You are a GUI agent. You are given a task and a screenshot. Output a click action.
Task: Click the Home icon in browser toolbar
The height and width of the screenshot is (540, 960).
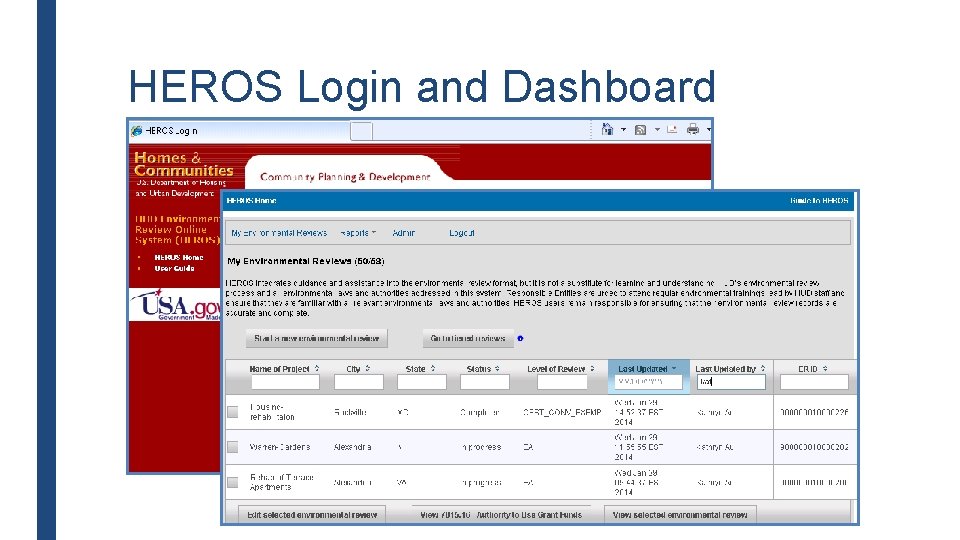pos(607,129)
